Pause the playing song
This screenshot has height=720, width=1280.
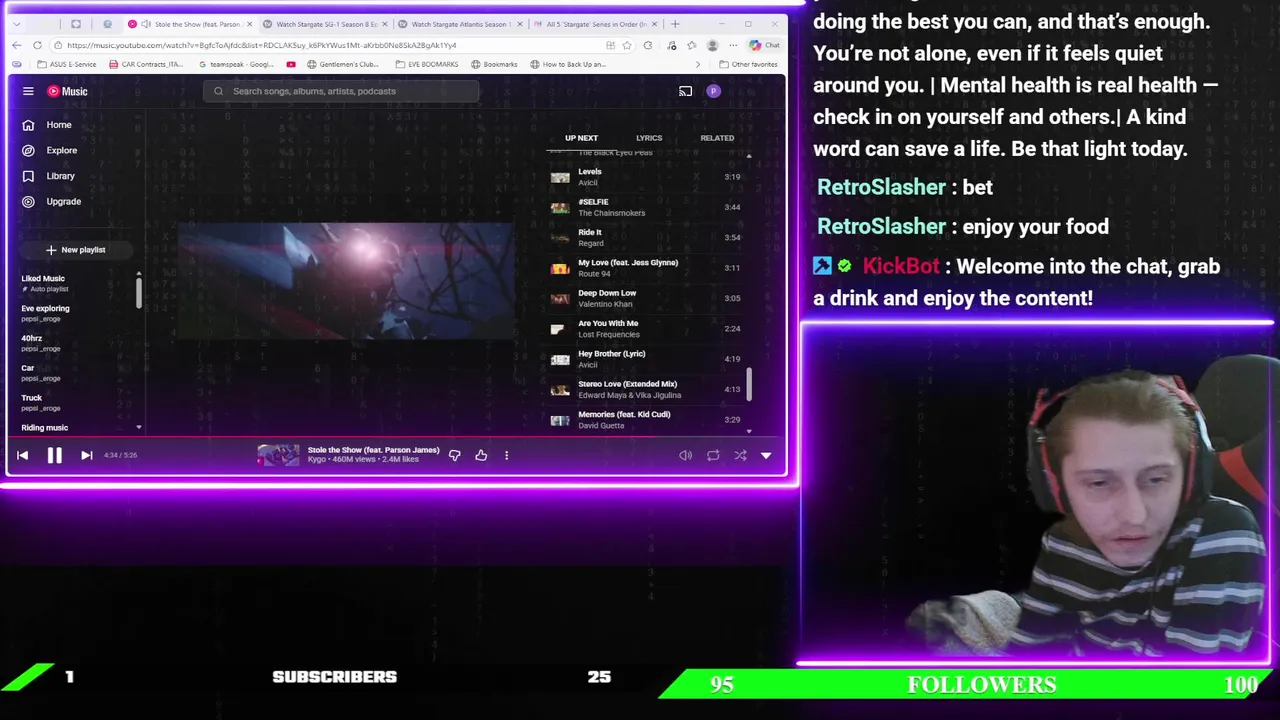tap(54, 455)
